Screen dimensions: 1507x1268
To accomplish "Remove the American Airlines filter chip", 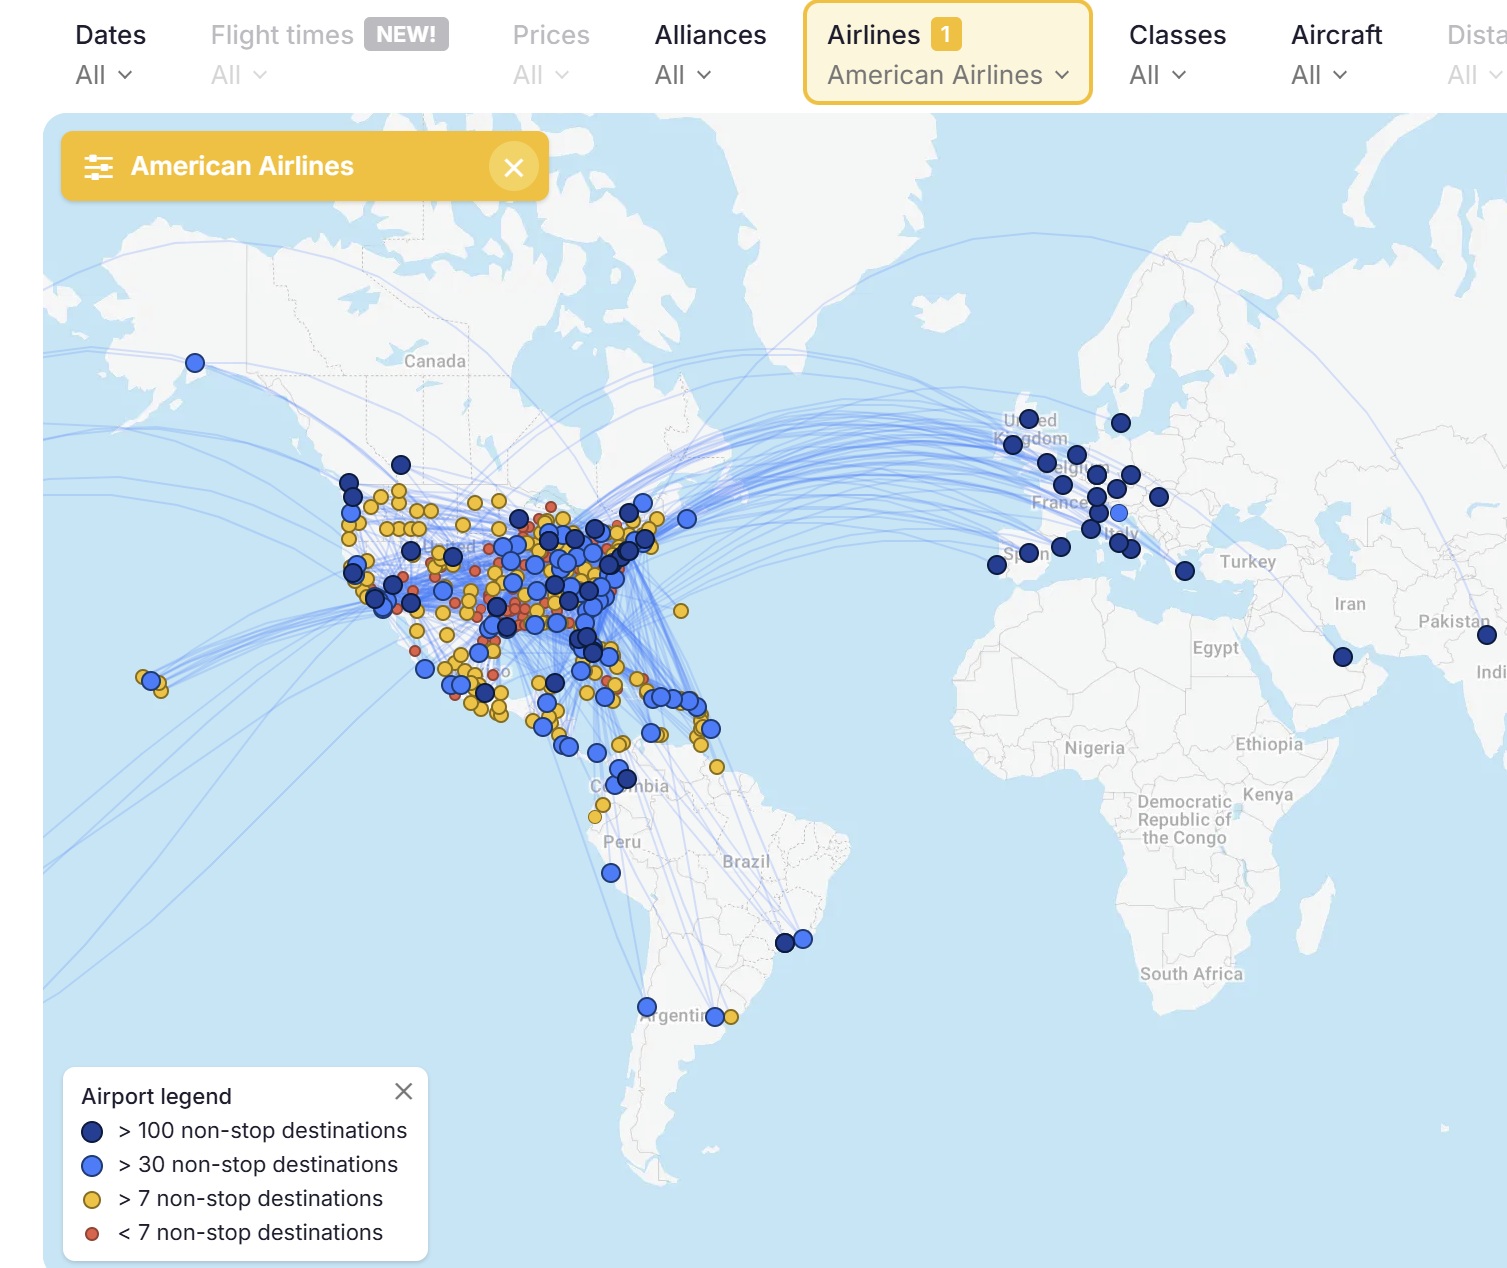I will (x=514, y=167).
